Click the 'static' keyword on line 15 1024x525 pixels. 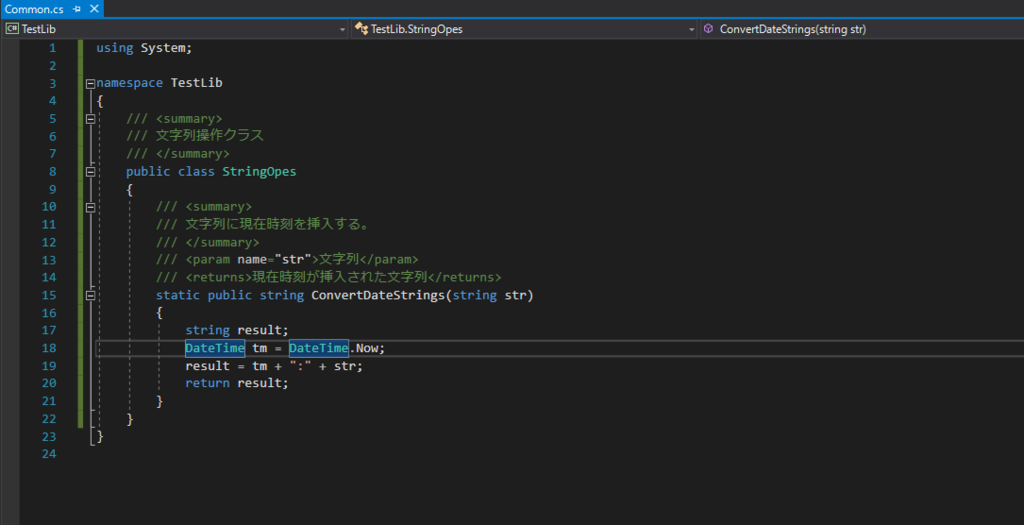[x=178, y=295]
